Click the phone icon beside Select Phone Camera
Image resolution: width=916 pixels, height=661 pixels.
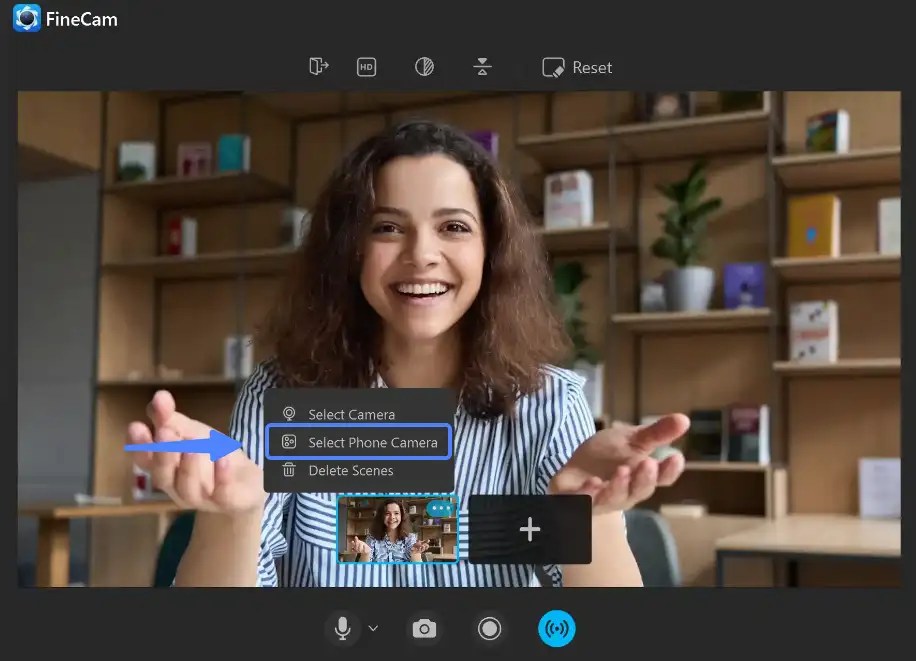click(290, 441)
